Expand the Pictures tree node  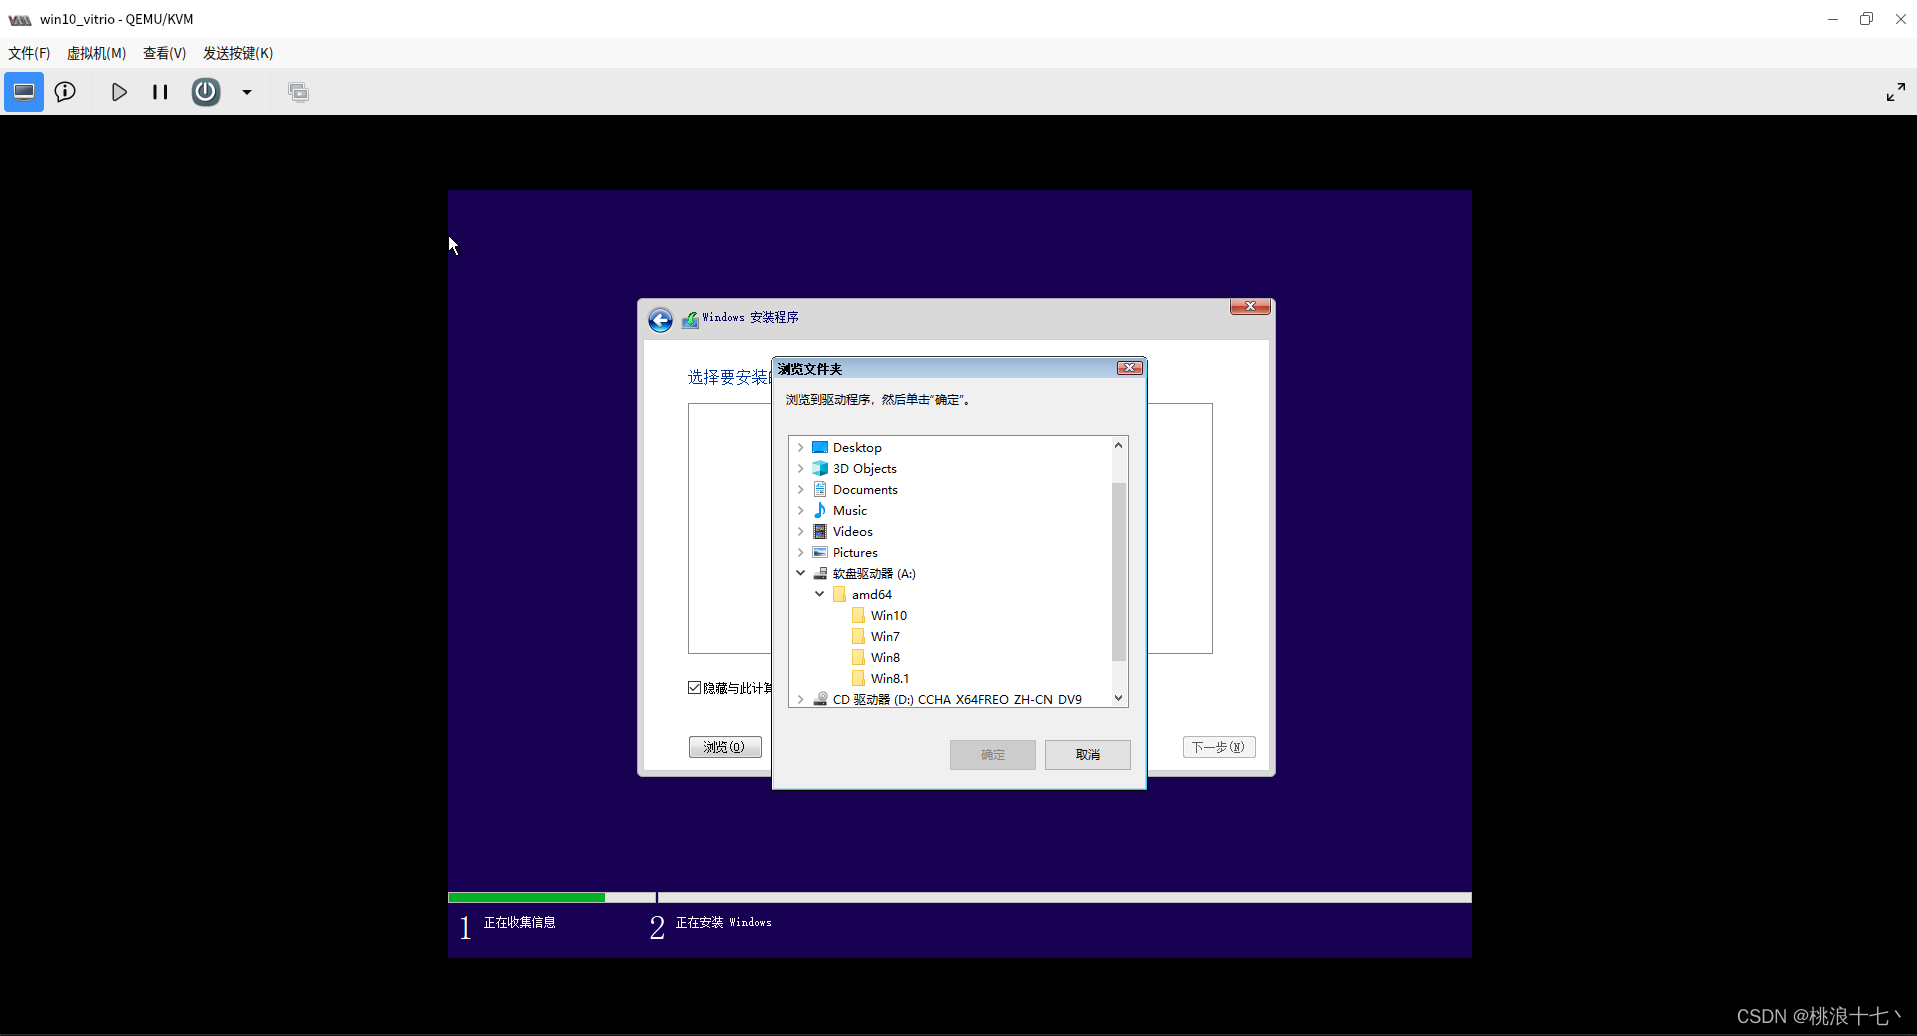(x=801, y=552)
